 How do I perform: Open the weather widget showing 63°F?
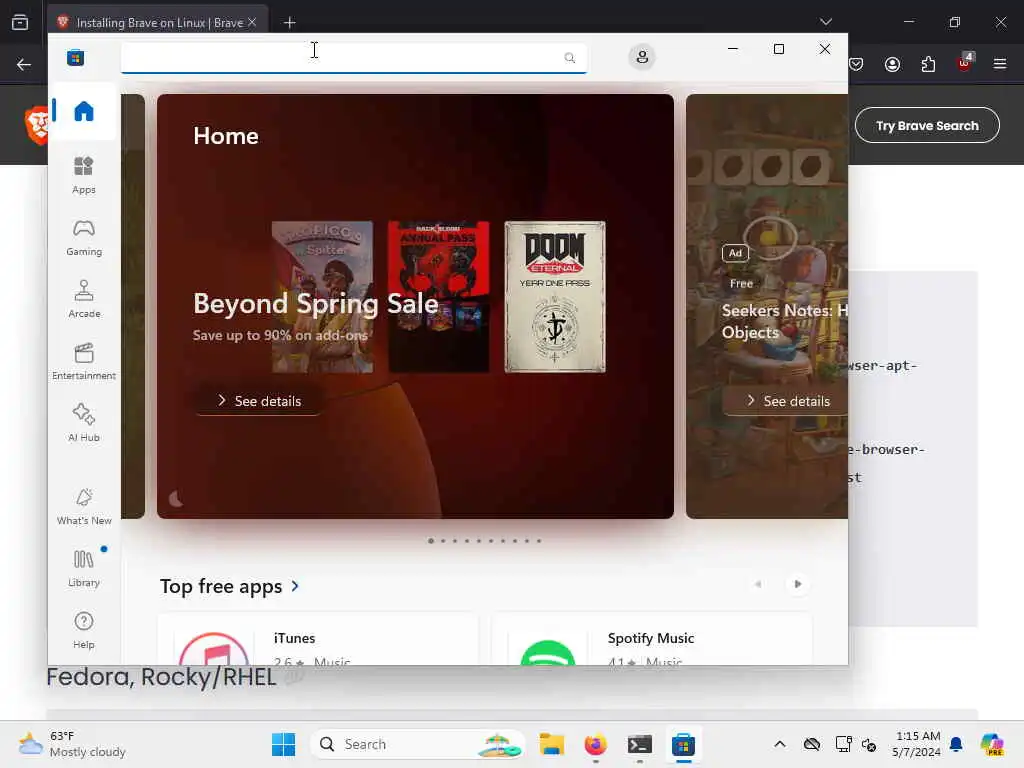(72, 744)
